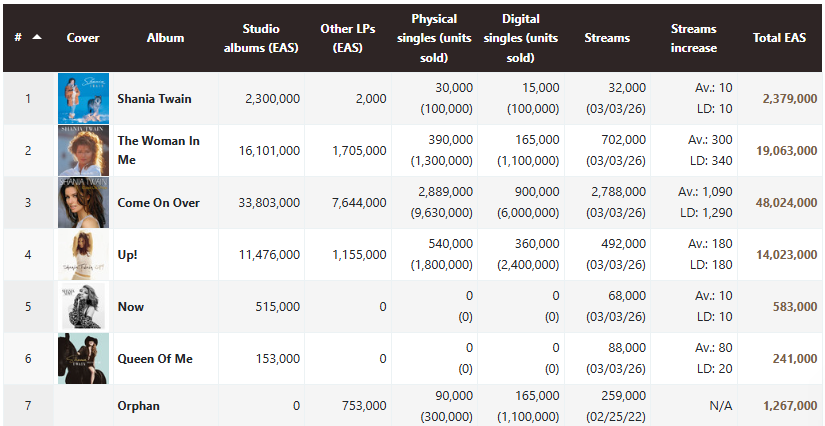Click the 1,267,000 total EAS value
Image resolution: width=825 pixels, height=426 pixels.
[x=790, y=405]
